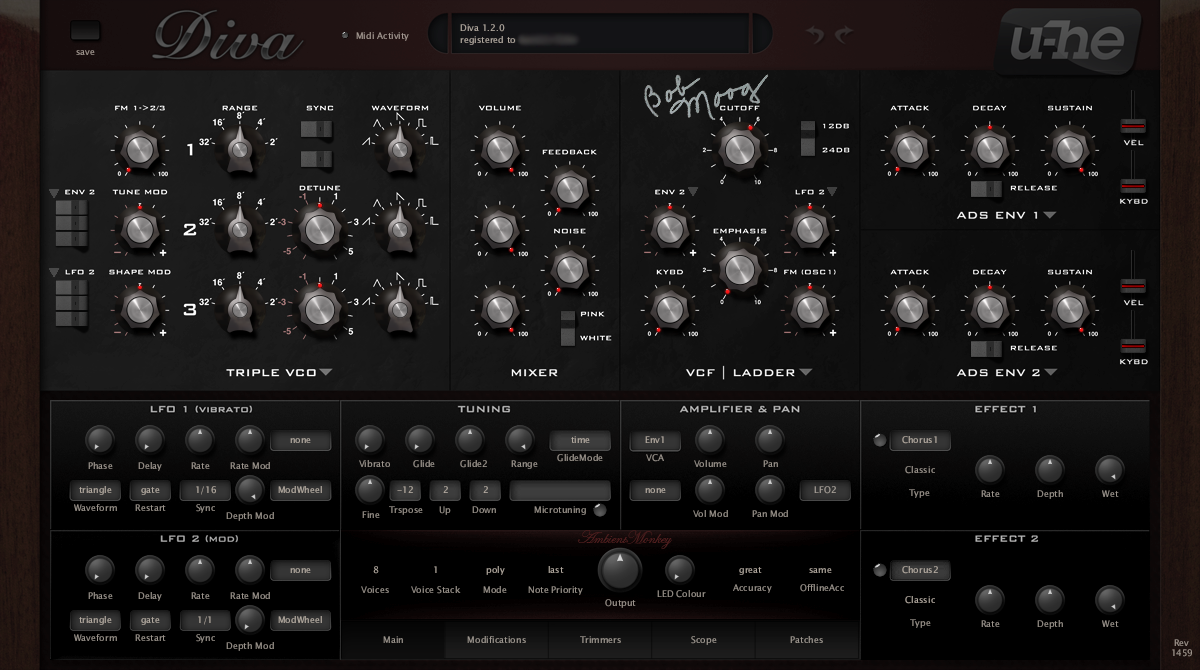Viewport: 1200px width, 670px height.
Task: Click the Vibrato knob in Tuning
Action: (369, 439)
